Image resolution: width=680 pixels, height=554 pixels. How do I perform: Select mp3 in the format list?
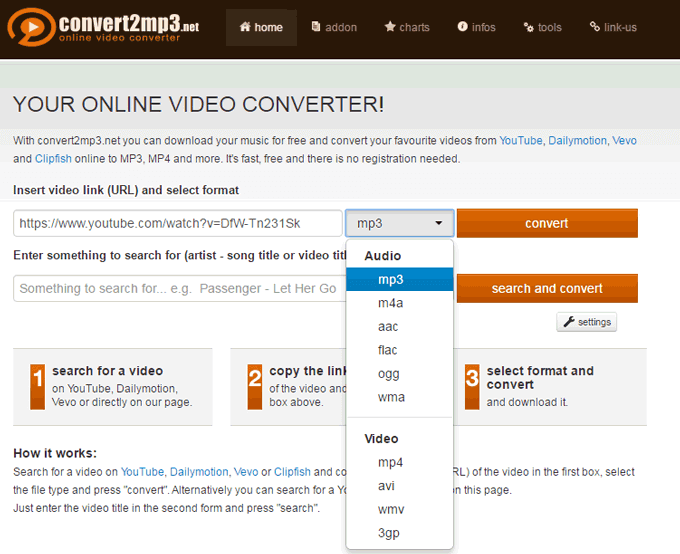click(399, 279)
